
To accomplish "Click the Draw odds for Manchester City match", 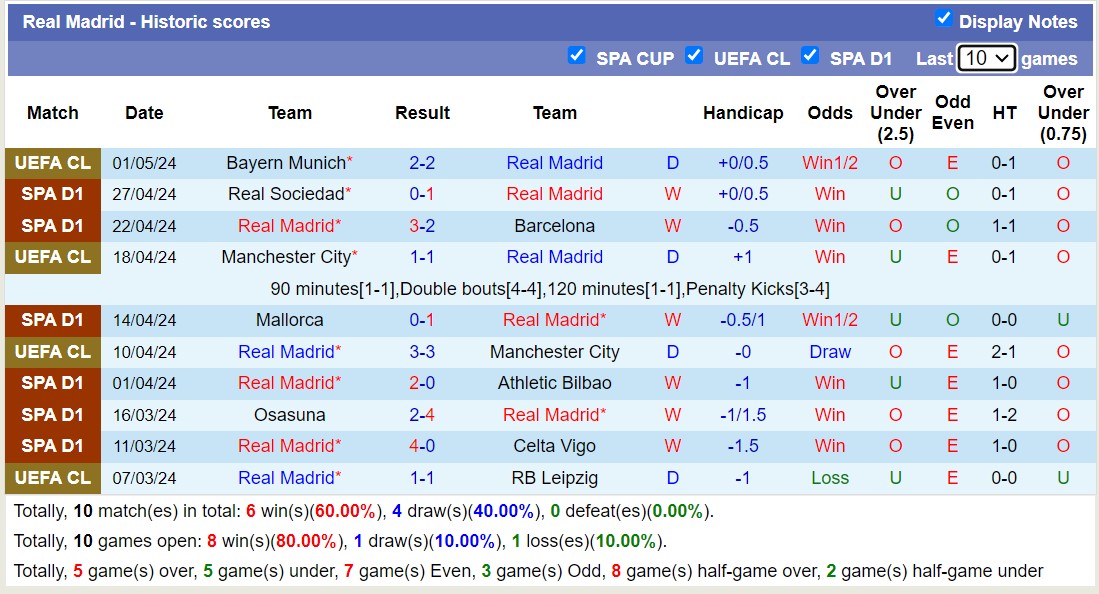I will tap(830, 351).
